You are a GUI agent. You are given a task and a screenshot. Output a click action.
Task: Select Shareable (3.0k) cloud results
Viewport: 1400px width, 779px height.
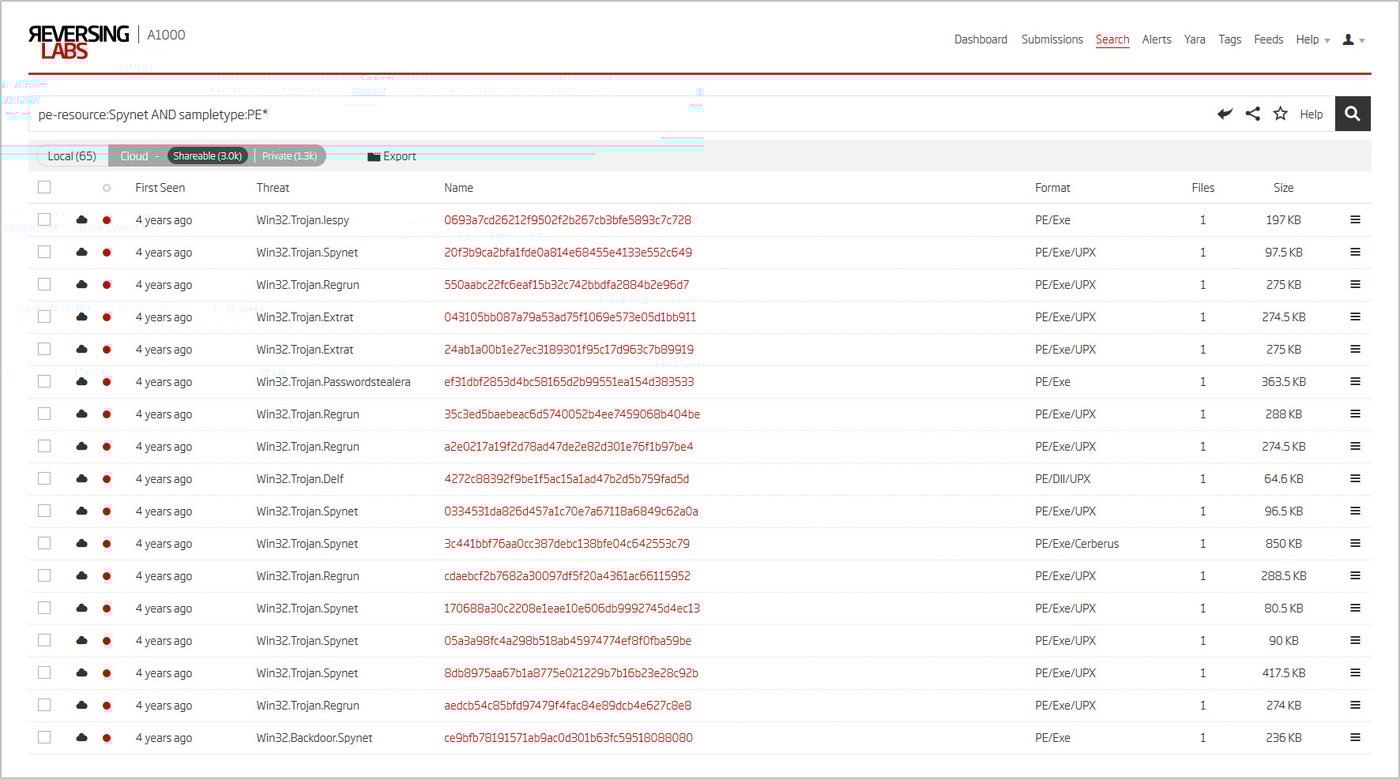click(208, 156)
